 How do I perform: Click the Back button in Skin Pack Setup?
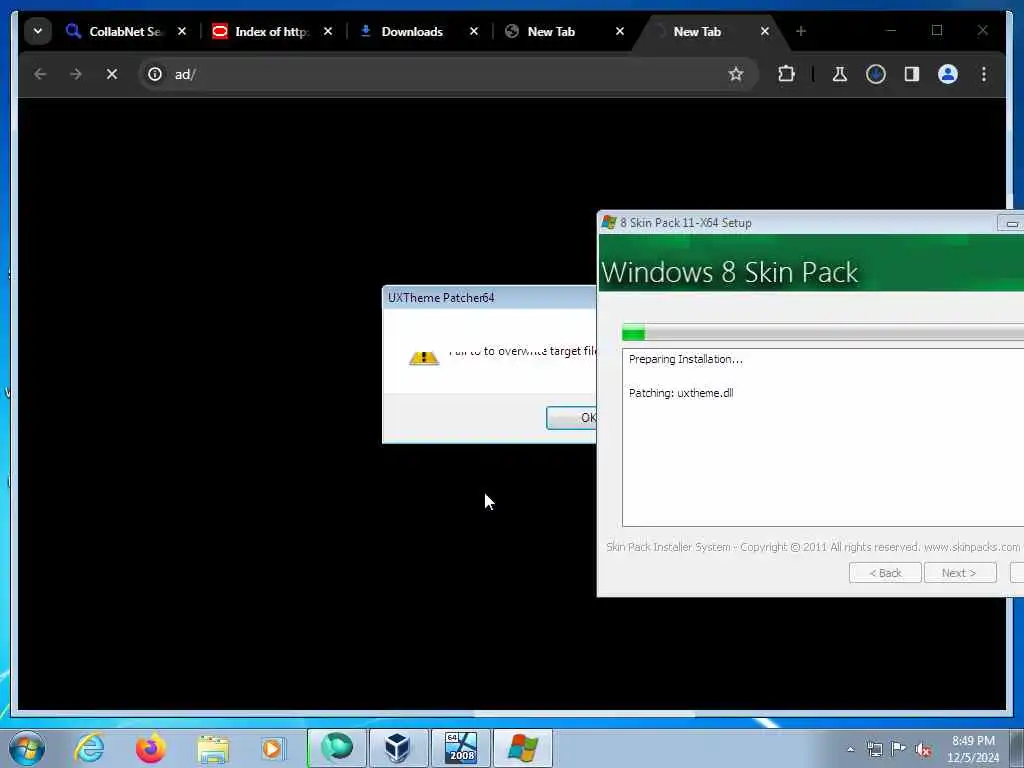coord(885,573)
